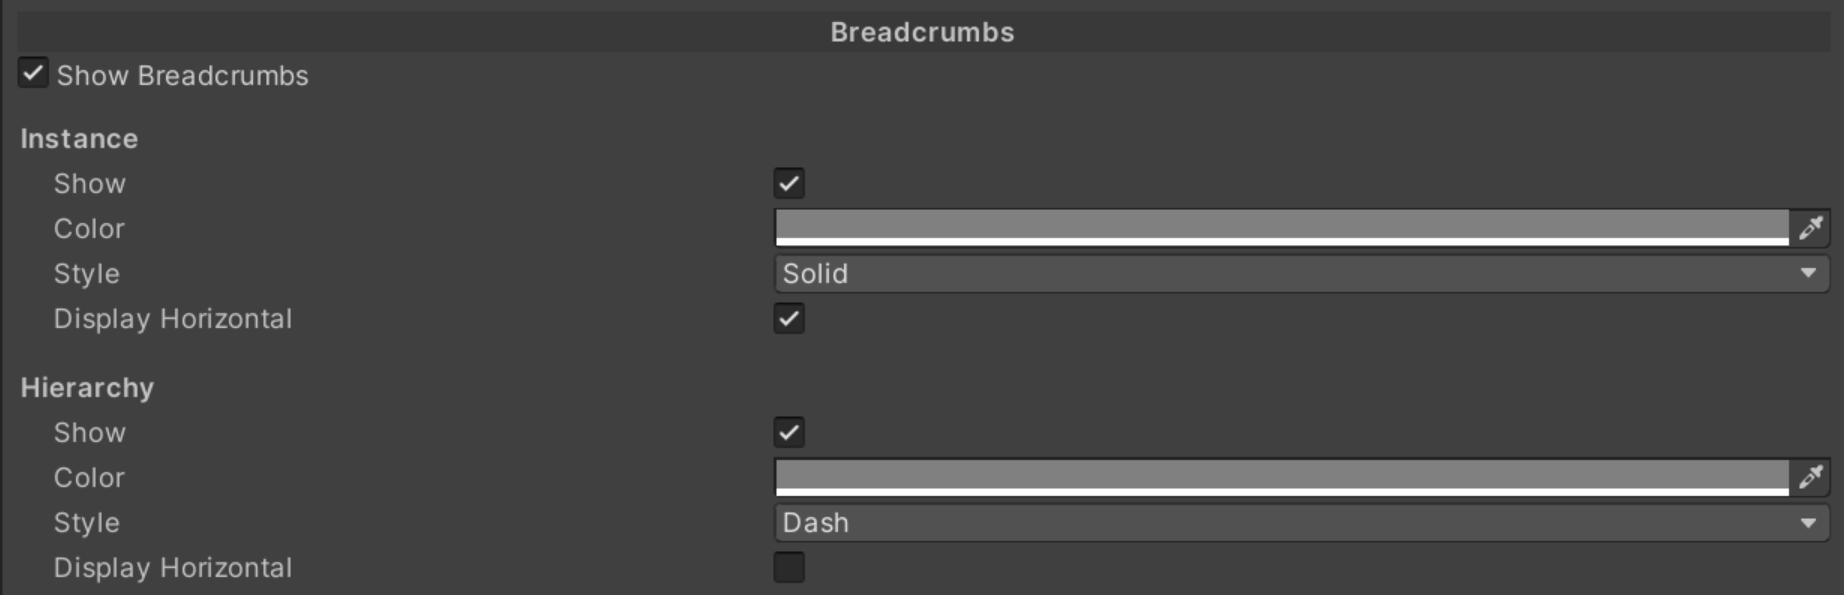
Task: Click the Instance section heading
Action: pyautogui.click(x=79, y=139)
